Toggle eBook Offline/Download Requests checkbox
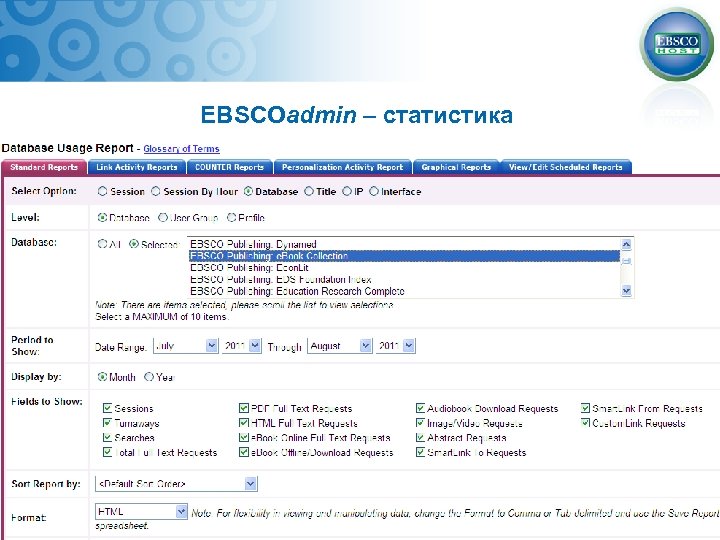The width and height of the screenshot is (720, 540). (x=244, y=452)
